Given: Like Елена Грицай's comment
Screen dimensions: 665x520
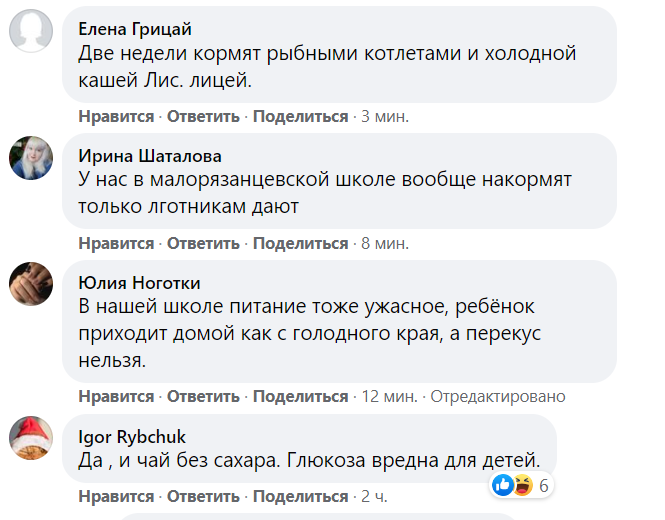Looking at the screenshot, I should (x=116, y=117).
